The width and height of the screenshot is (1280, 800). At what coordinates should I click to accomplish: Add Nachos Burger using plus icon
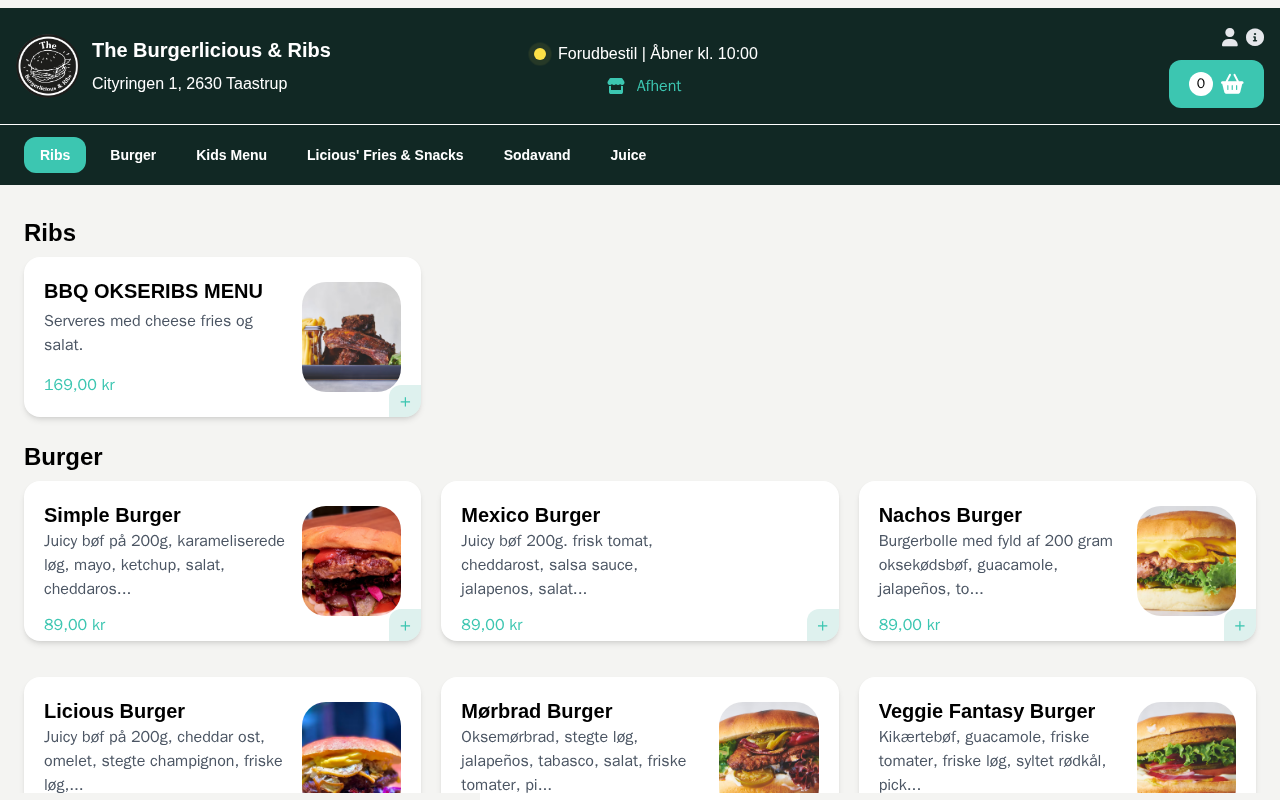point(1240,625)
